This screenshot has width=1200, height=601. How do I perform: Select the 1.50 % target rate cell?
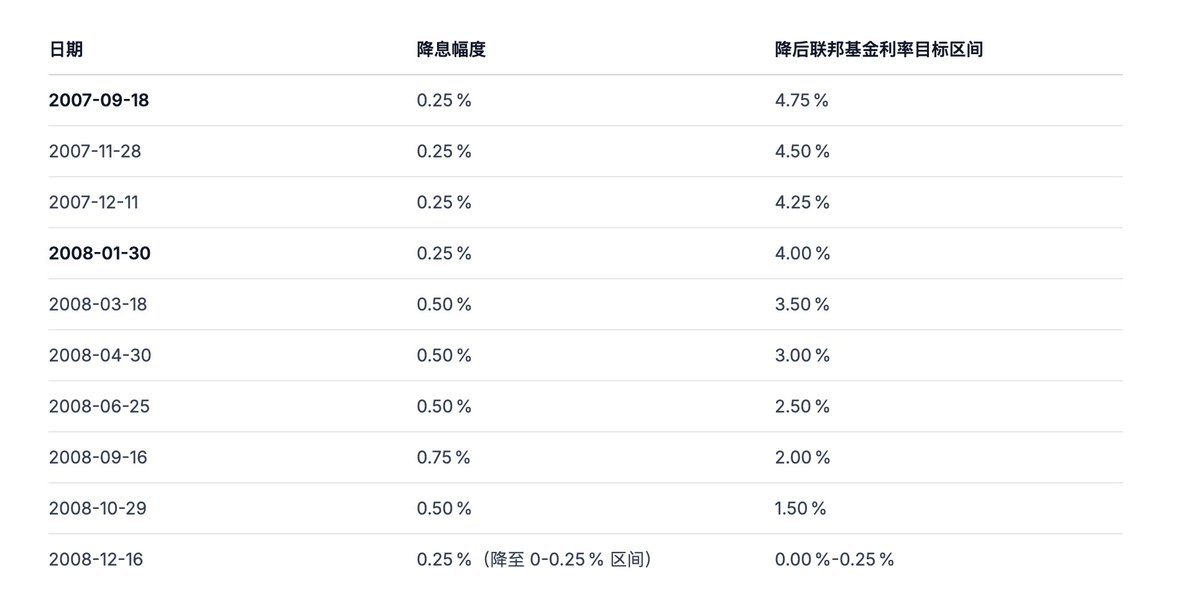(800, 508)
